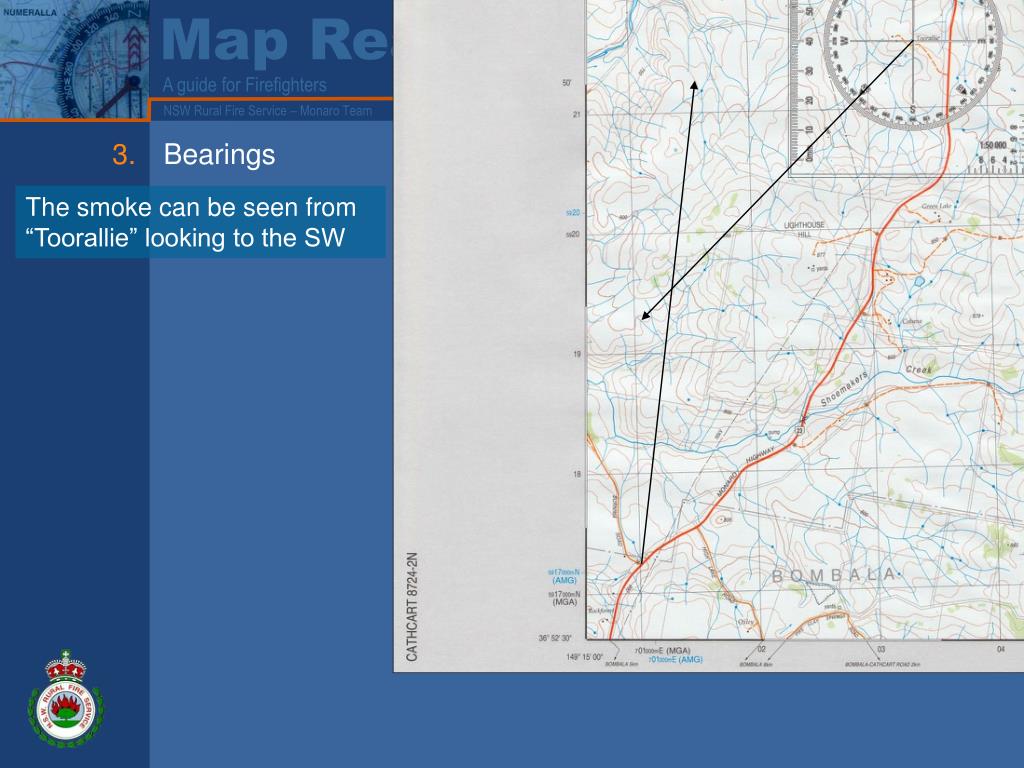Click the longitude label 149° 15' 00"
1024x768 pixels.
click(x=584, y=657)
